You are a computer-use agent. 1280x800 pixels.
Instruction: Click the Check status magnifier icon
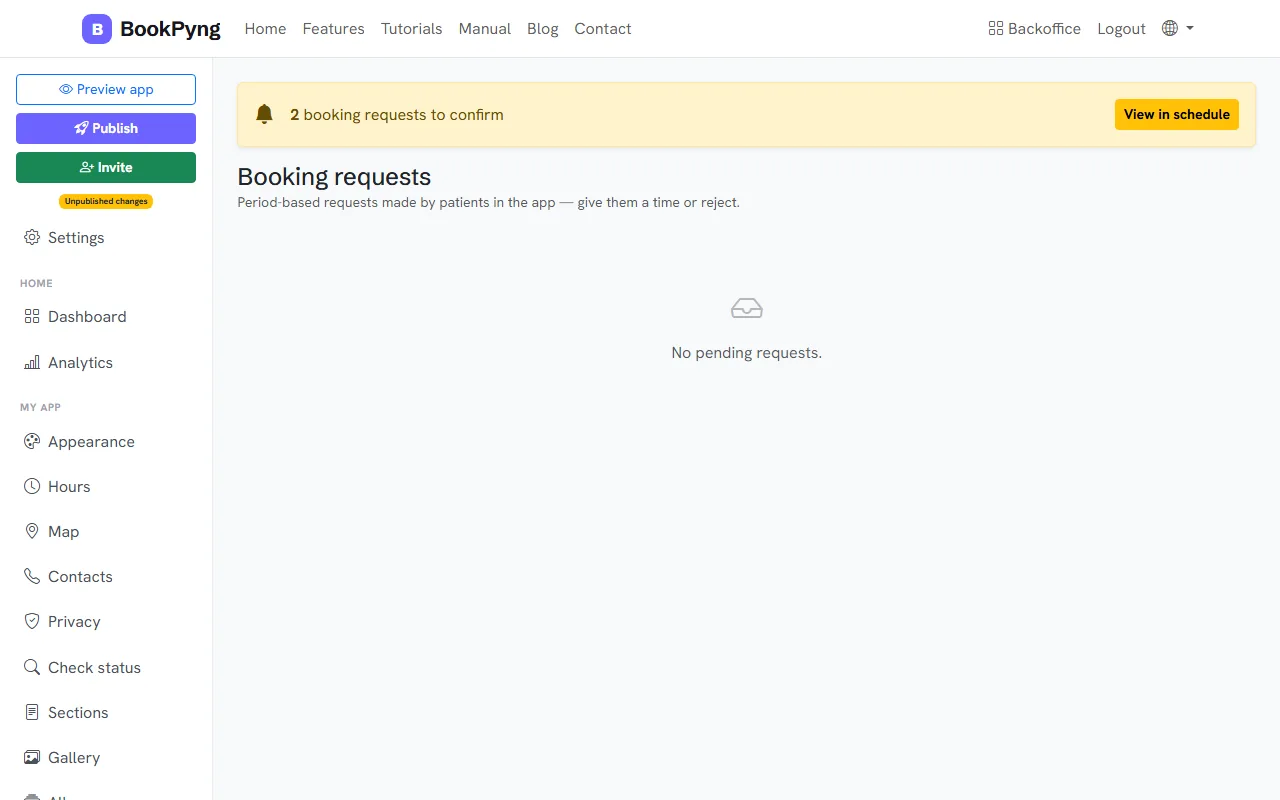pyautogui.click(x=32, y=667)
